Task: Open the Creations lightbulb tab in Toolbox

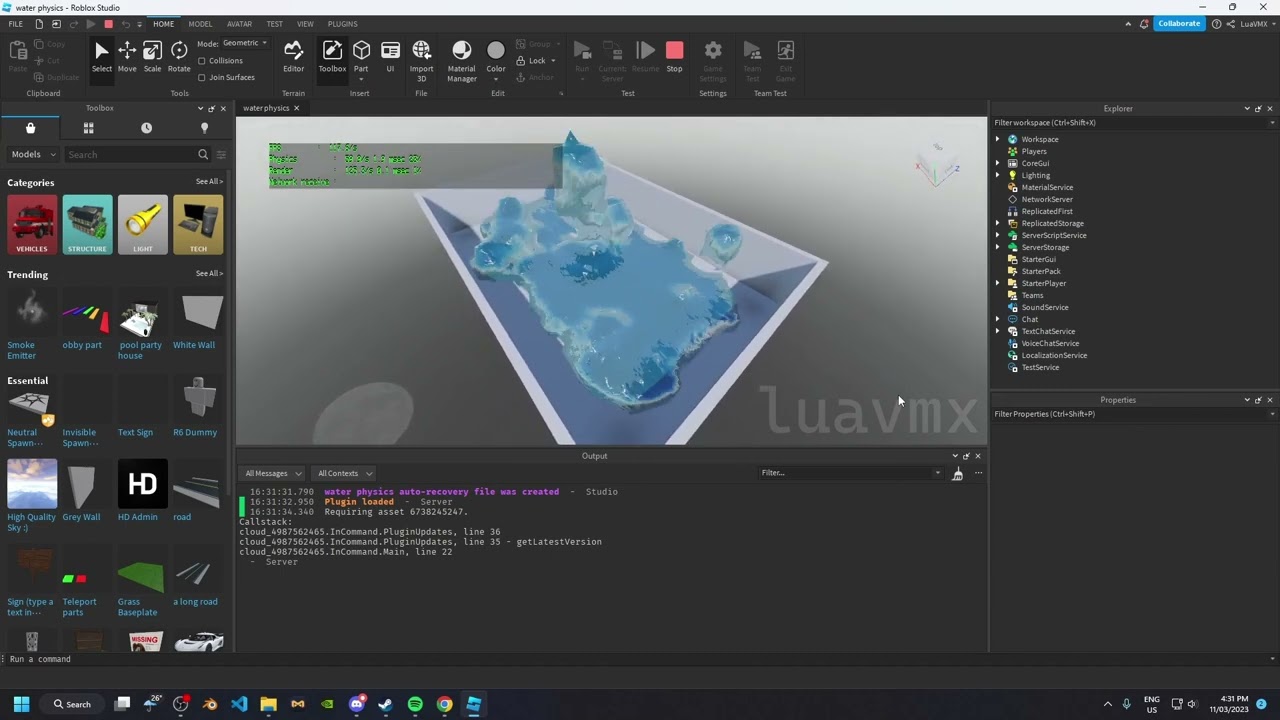Action: (204, 128)
